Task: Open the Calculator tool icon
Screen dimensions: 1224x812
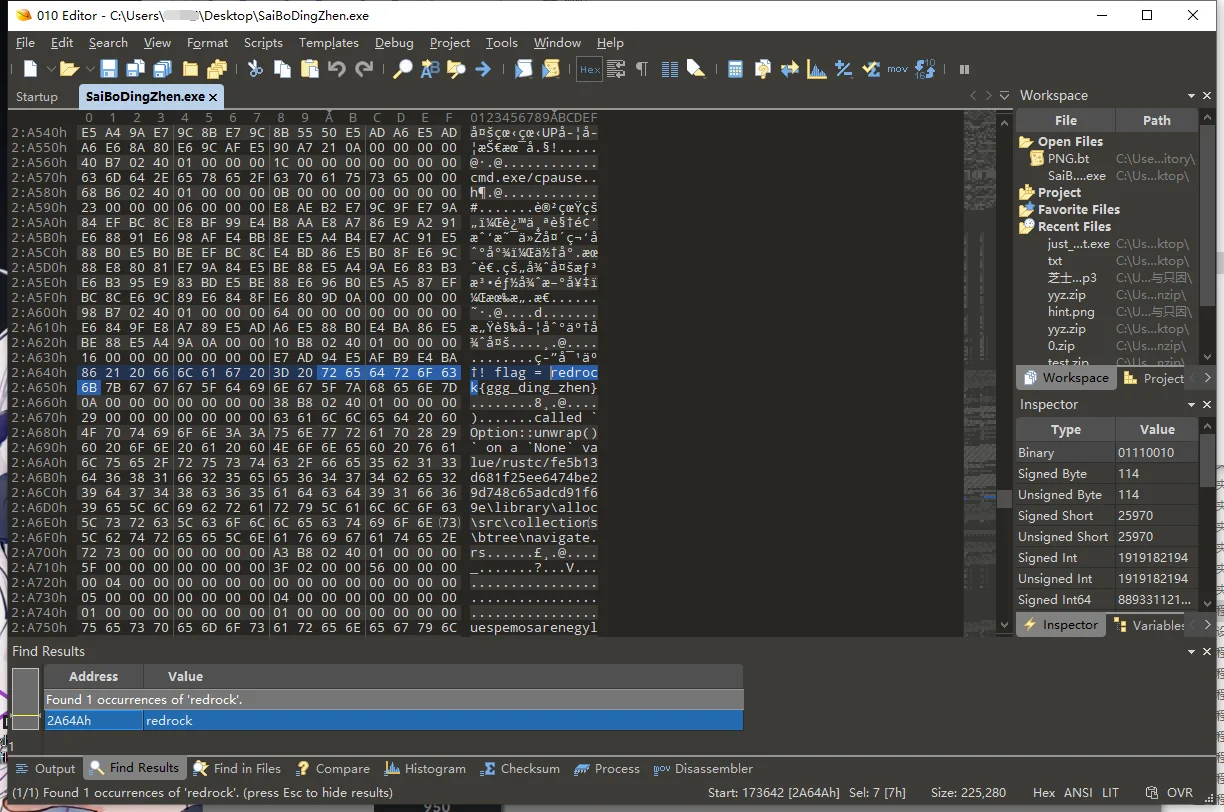Action: [736, 69]
